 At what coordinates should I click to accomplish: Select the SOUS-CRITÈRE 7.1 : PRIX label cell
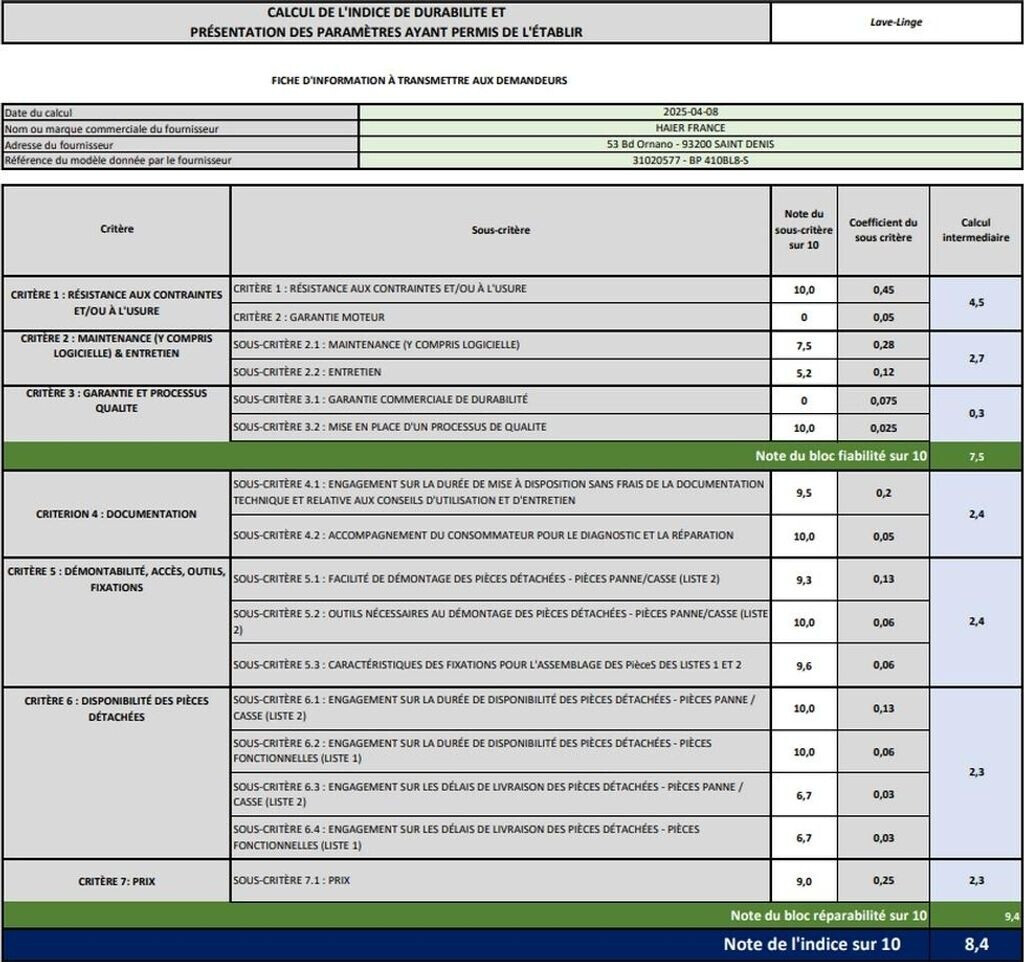coord(500,880)
